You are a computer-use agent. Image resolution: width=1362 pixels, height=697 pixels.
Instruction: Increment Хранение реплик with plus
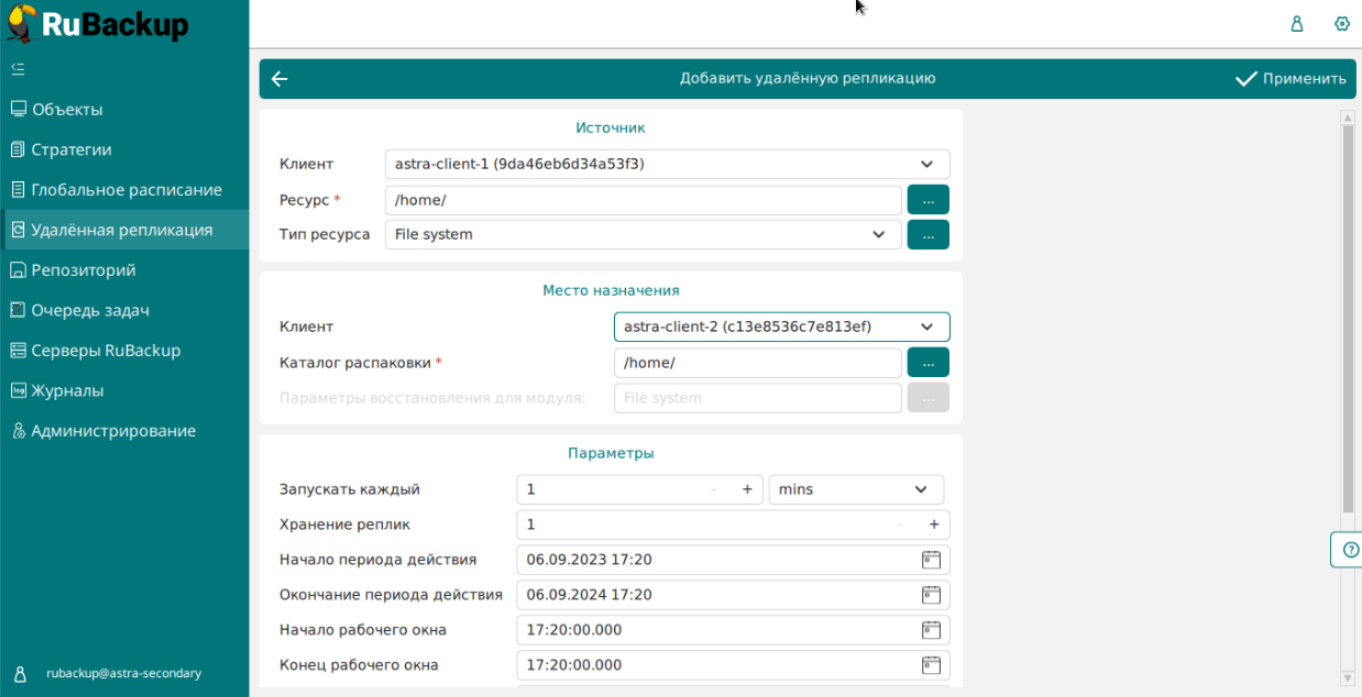point(934,525)
